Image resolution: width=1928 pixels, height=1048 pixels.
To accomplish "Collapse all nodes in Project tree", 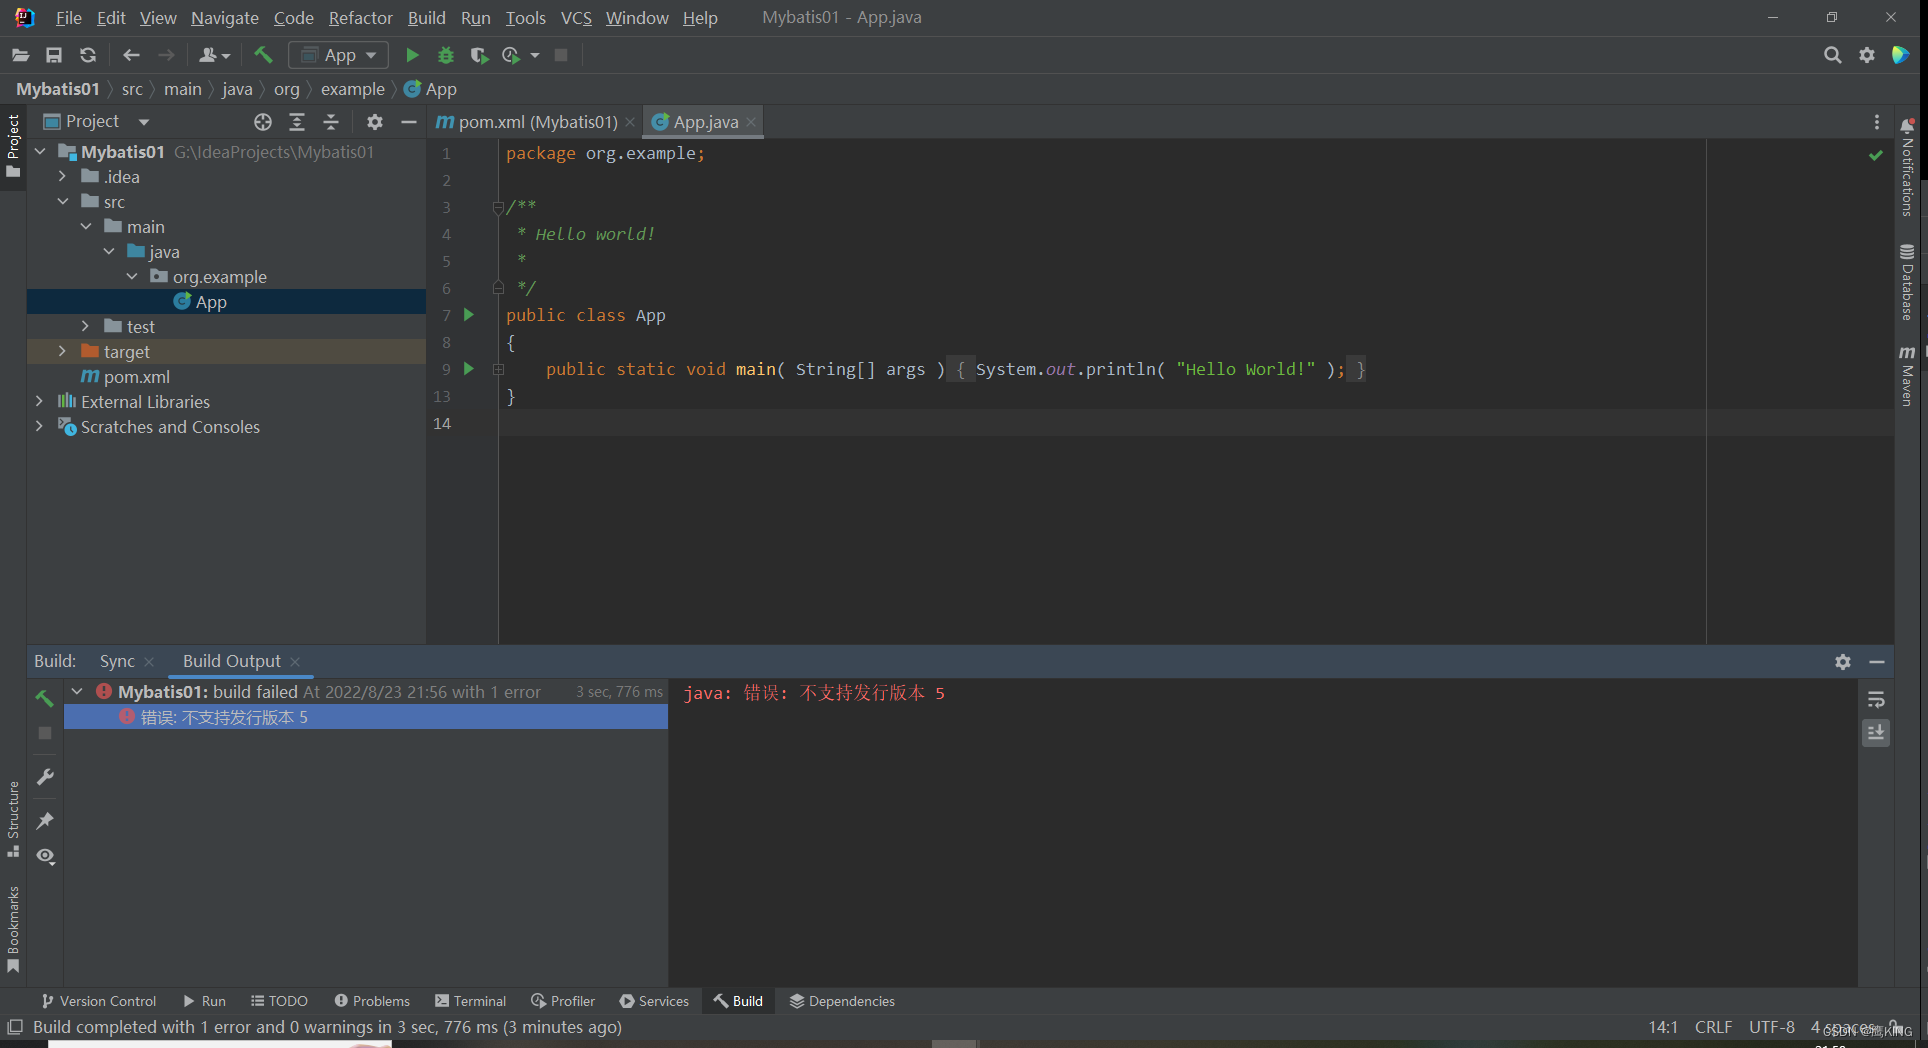I will (x=331, y=121).
